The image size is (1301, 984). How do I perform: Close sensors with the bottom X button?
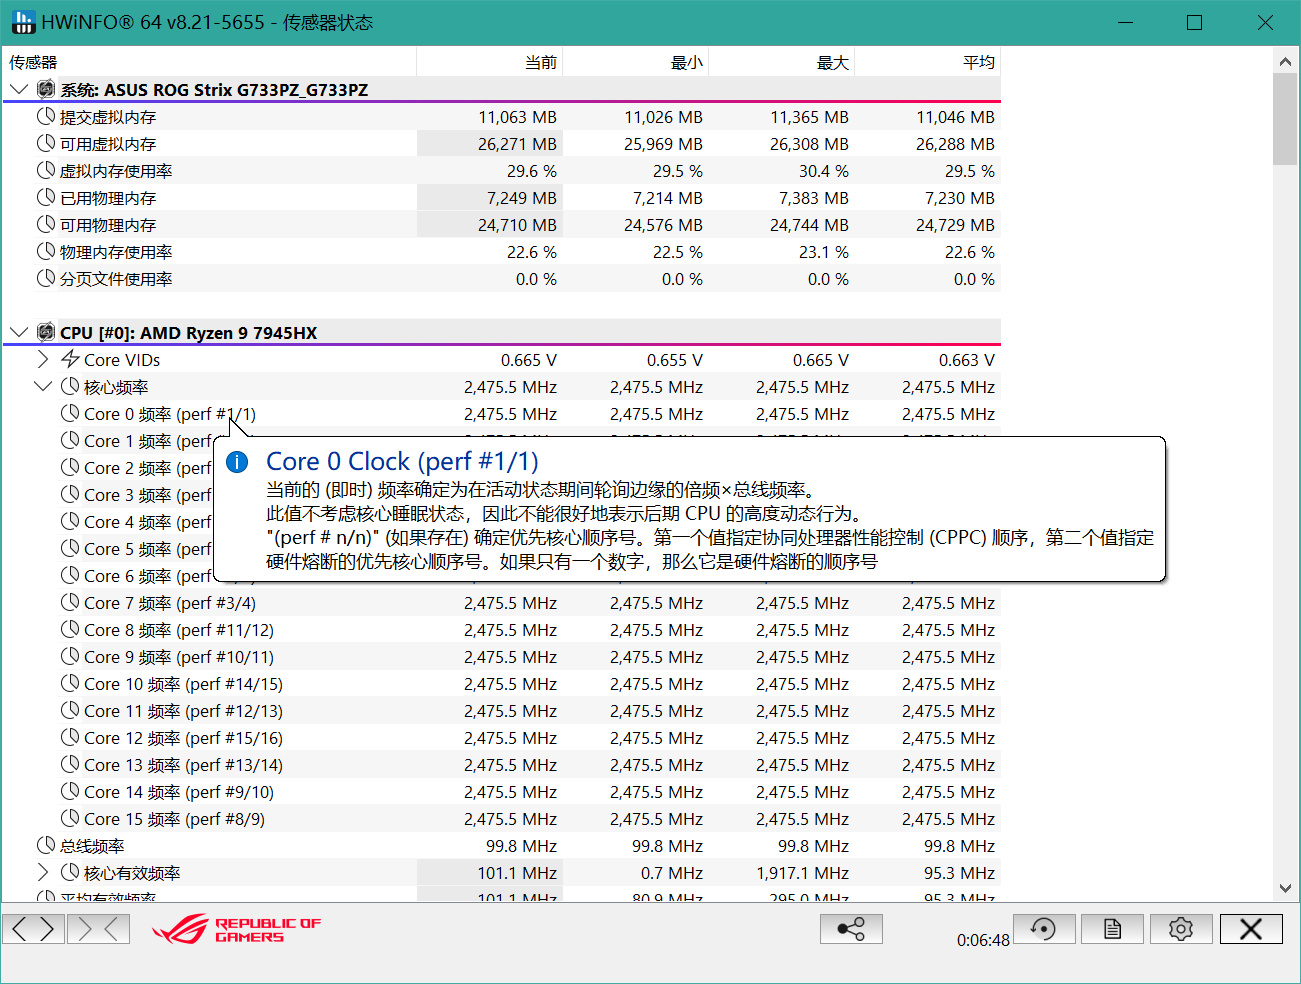[x=1251, y=929]
